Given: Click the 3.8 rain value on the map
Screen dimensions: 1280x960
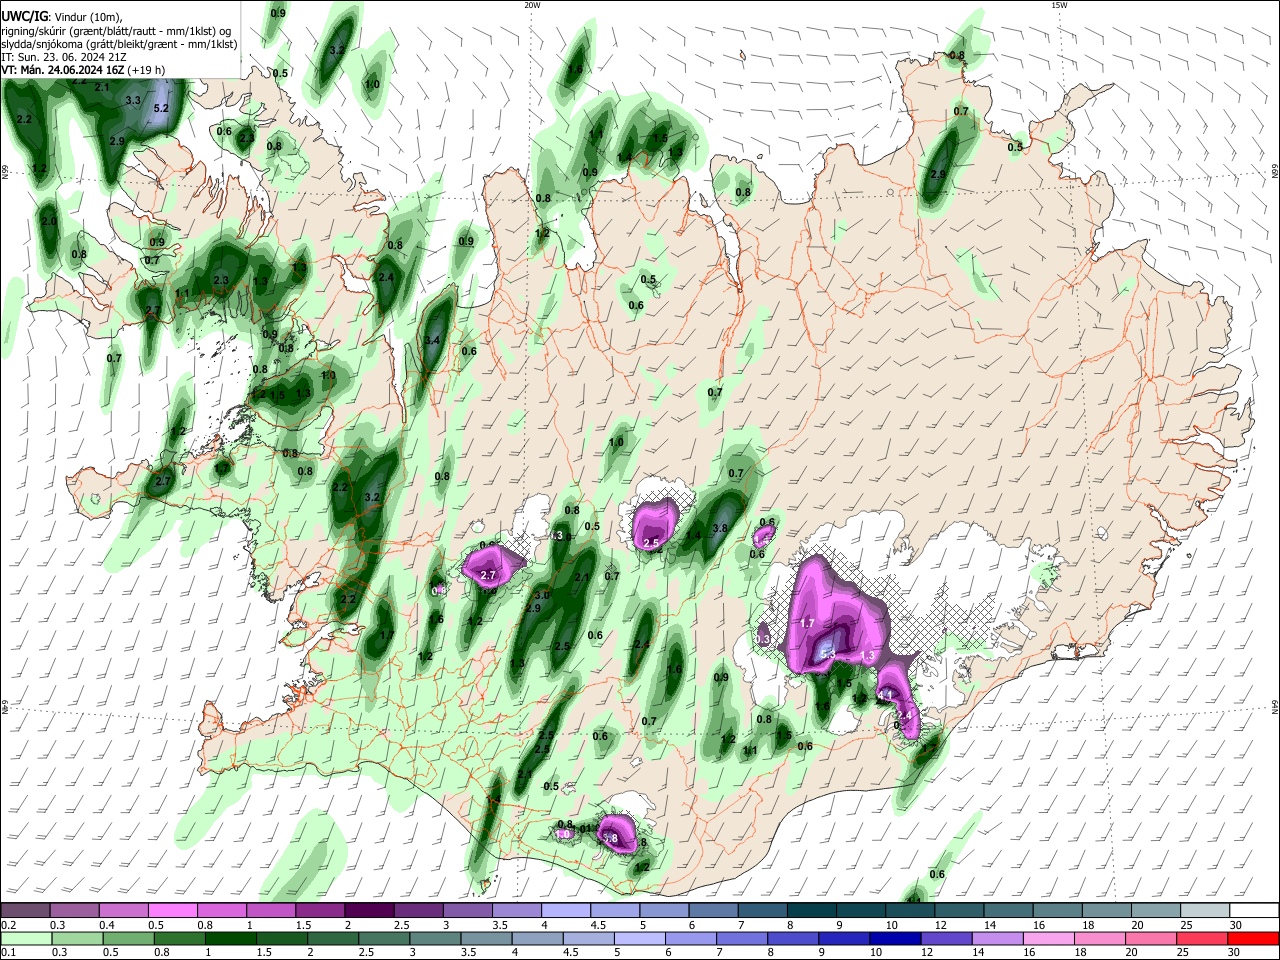Looking at the screenshot, I should [x=720, y=528].
